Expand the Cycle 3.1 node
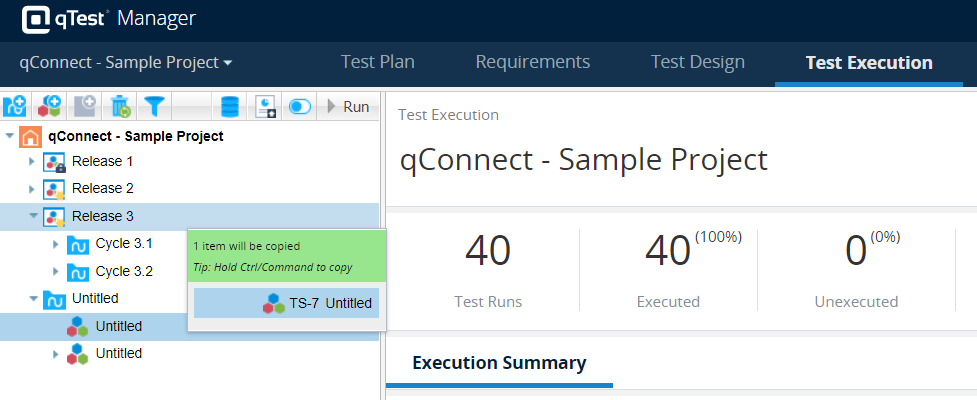This screenshot has height=400, width=977. point(56,244)
